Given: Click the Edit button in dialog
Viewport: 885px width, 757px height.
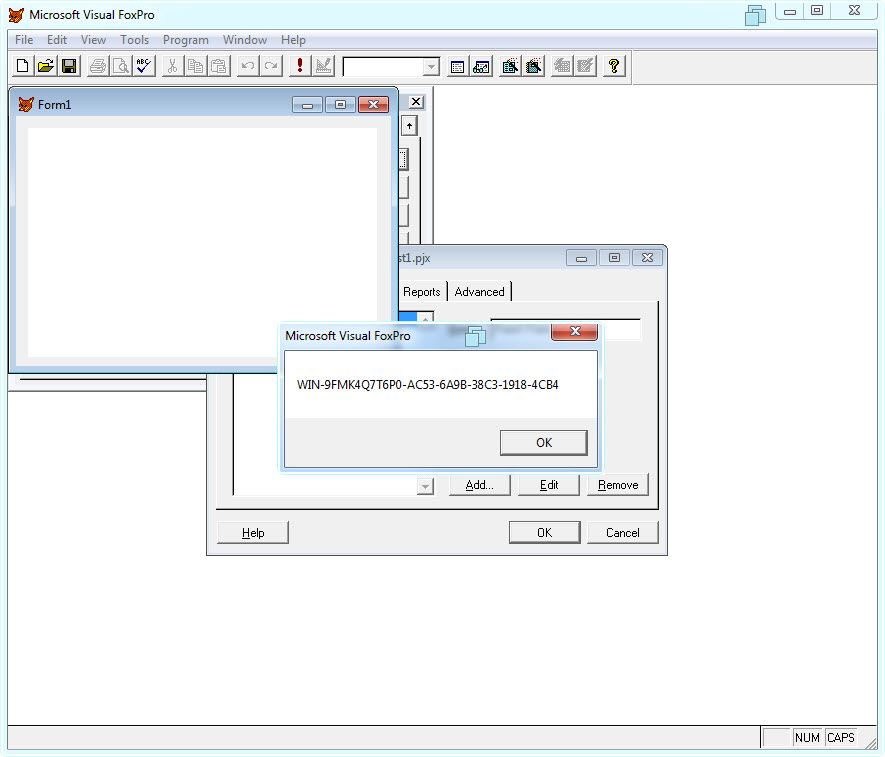Looking at the screenshot, I should 549,485.
